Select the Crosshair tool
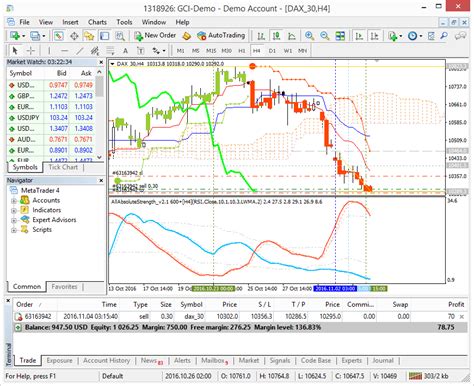This screenshot has width=474, height=386. [x=31, y=51]
